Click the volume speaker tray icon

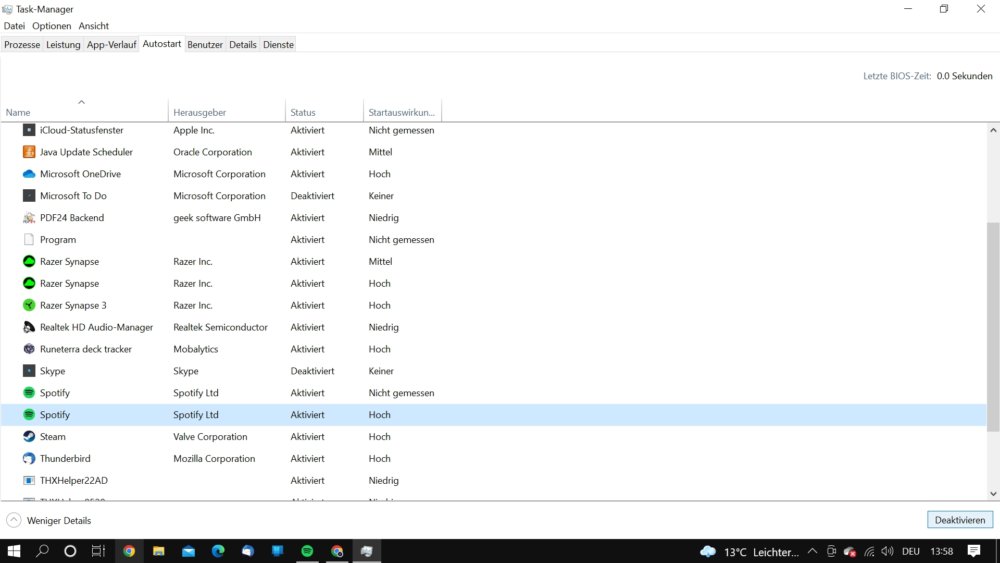[x=887, y=552]
